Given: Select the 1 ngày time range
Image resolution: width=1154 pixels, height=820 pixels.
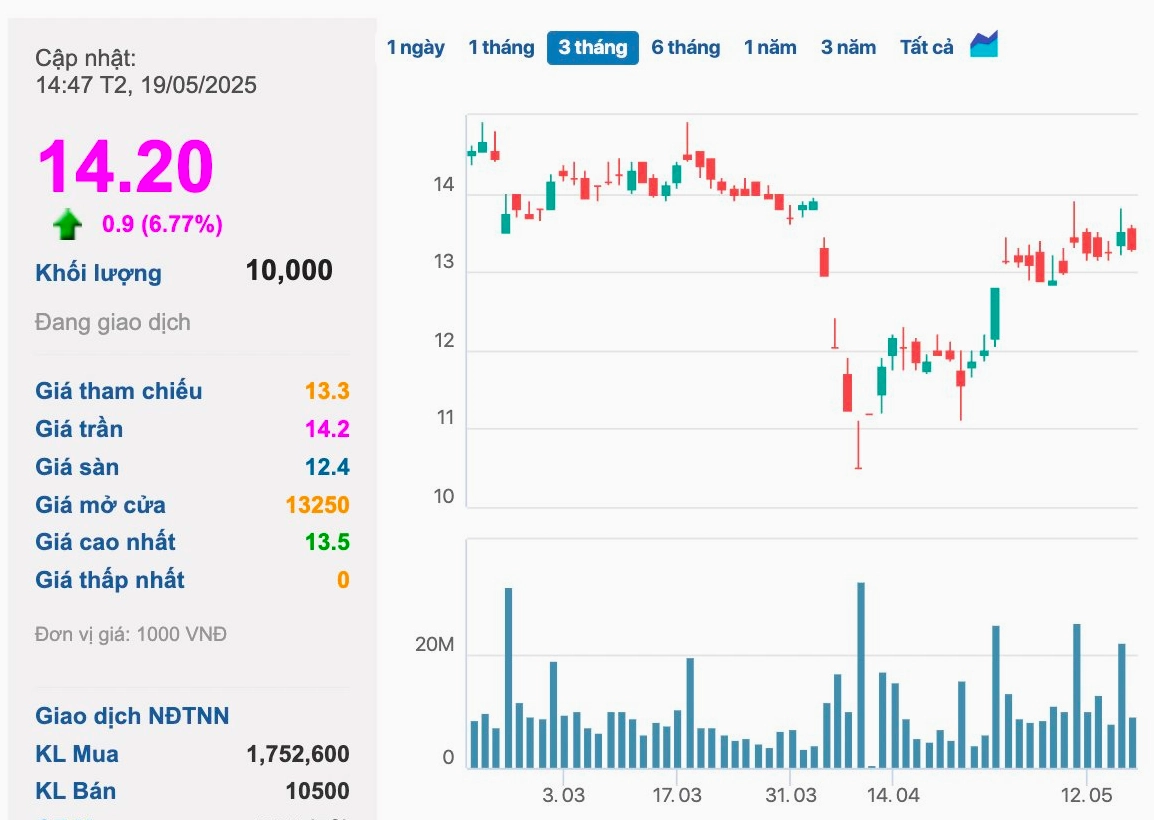Looking at the screenshot, I should (x=416, y=48).
